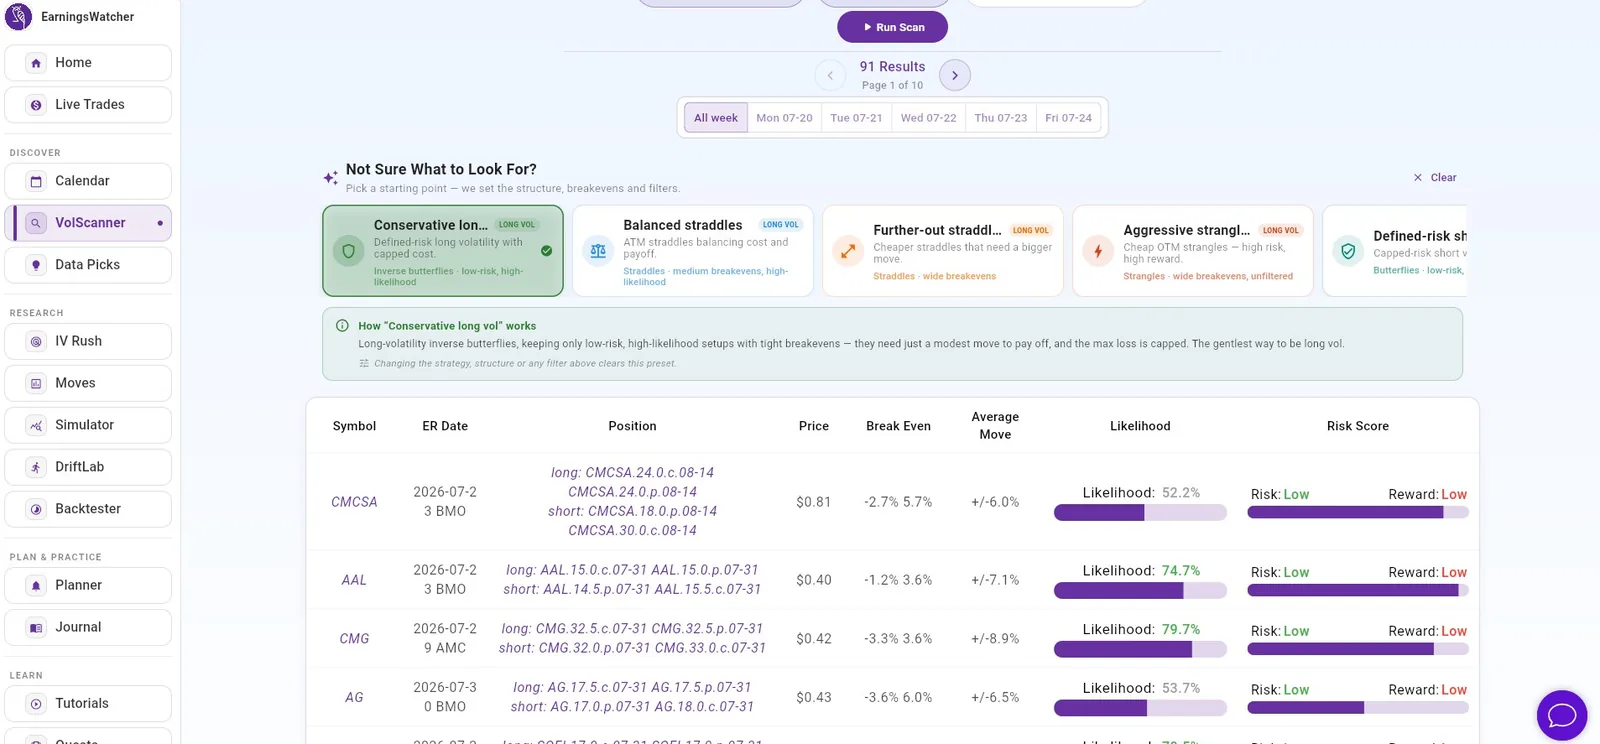This screenshot has width=1600, height=744.
Task: Open the CMCSA symbol link
Action: point(354,502)
